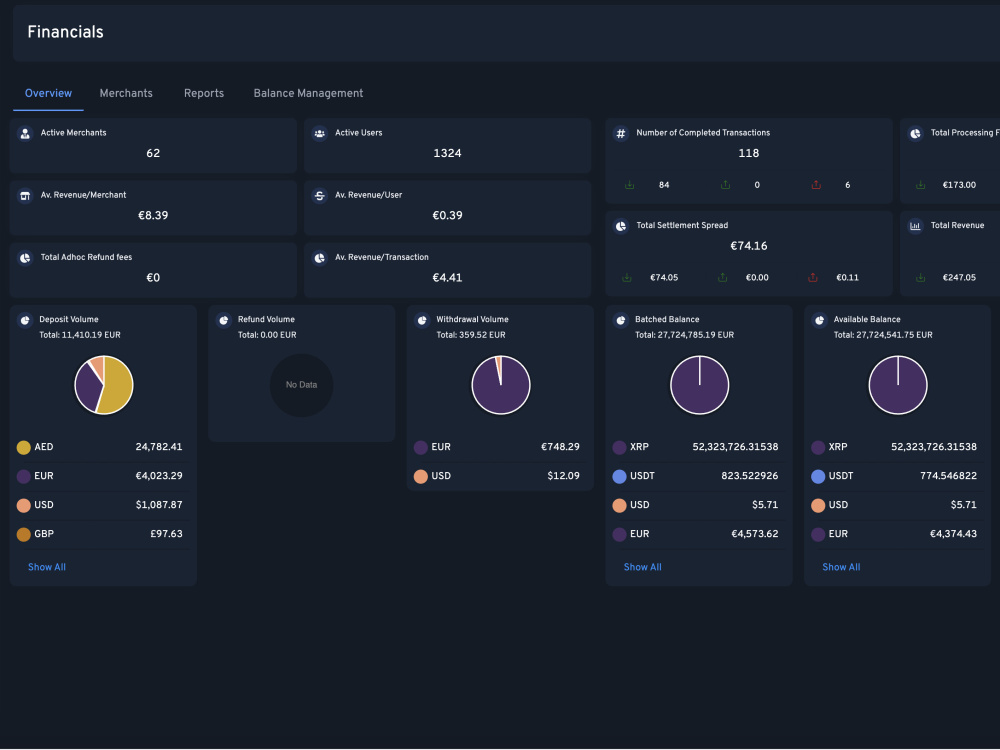The height and width of the screenshot is (750, 1000).
Task: Click the $1,087.87 USD deposit amount
Action: (159, 505)
